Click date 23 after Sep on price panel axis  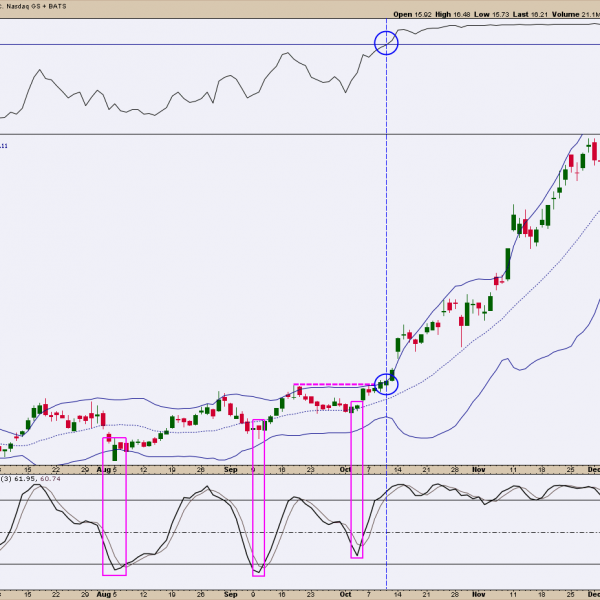pos(310,470)
